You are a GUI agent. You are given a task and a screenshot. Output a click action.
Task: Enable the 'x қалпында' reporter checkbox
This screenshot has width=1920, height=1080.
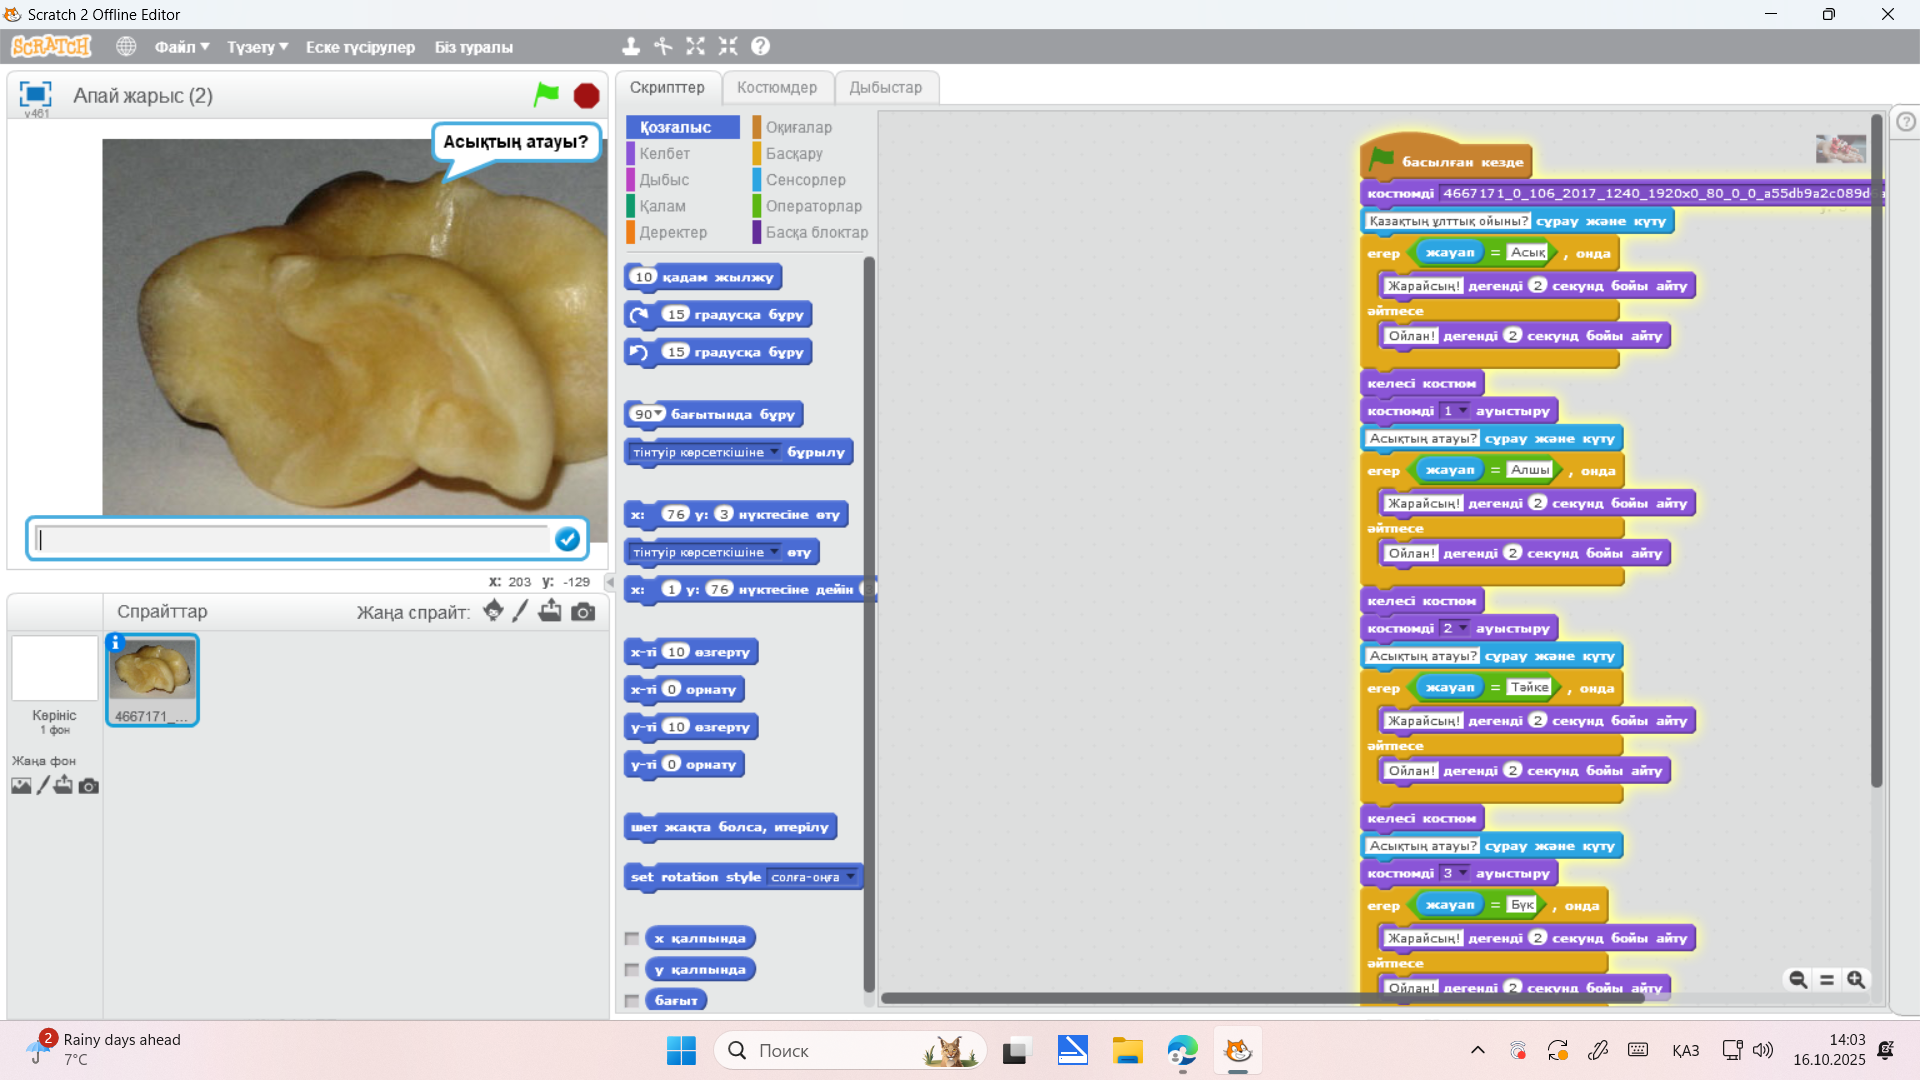pos(632,939)
